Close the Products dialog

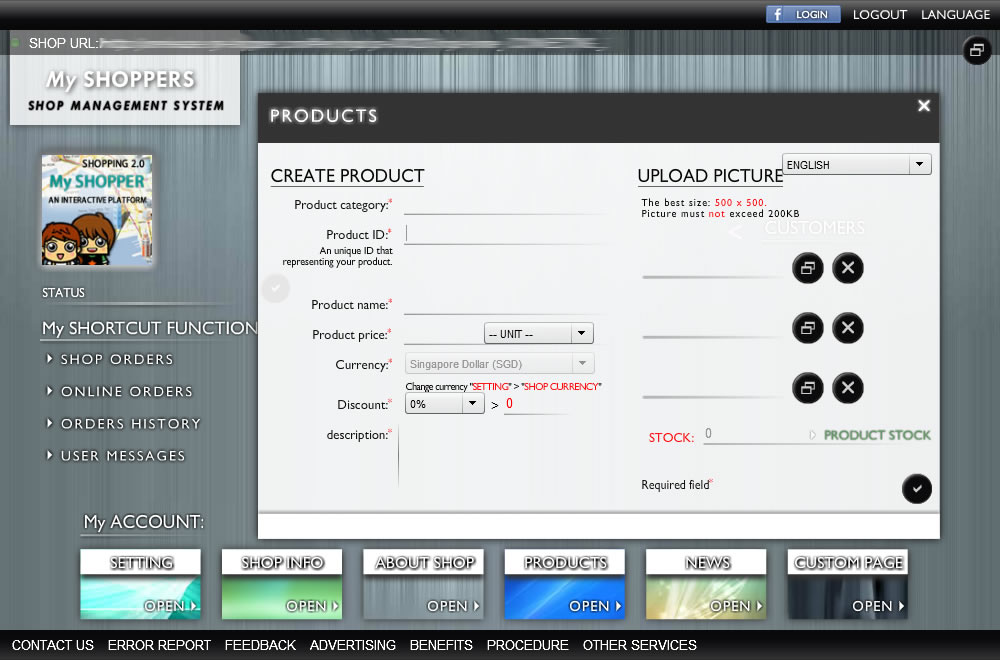[x=923, y=106]
